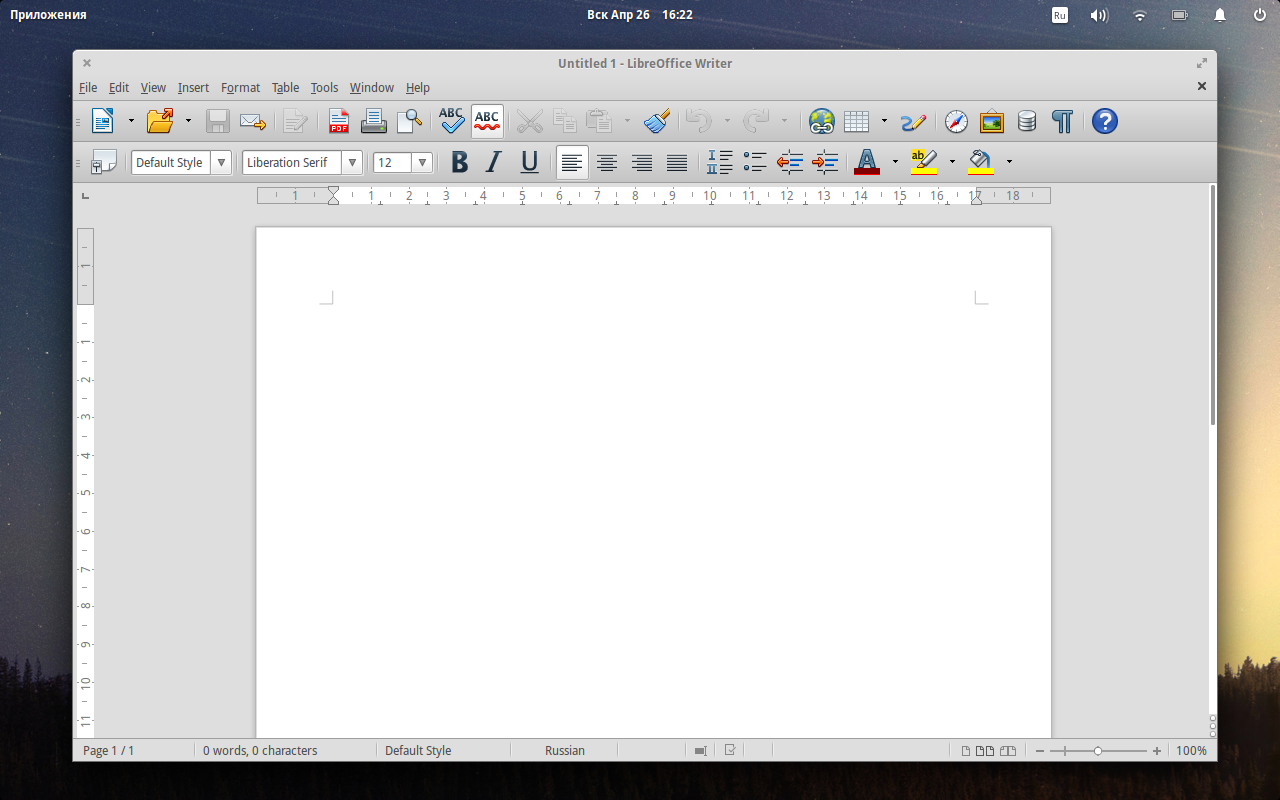The height and width of the screenshot is (800, 1280).
Task: Open LibreOffice Help question mark icon
Action: coord(1104,122)
